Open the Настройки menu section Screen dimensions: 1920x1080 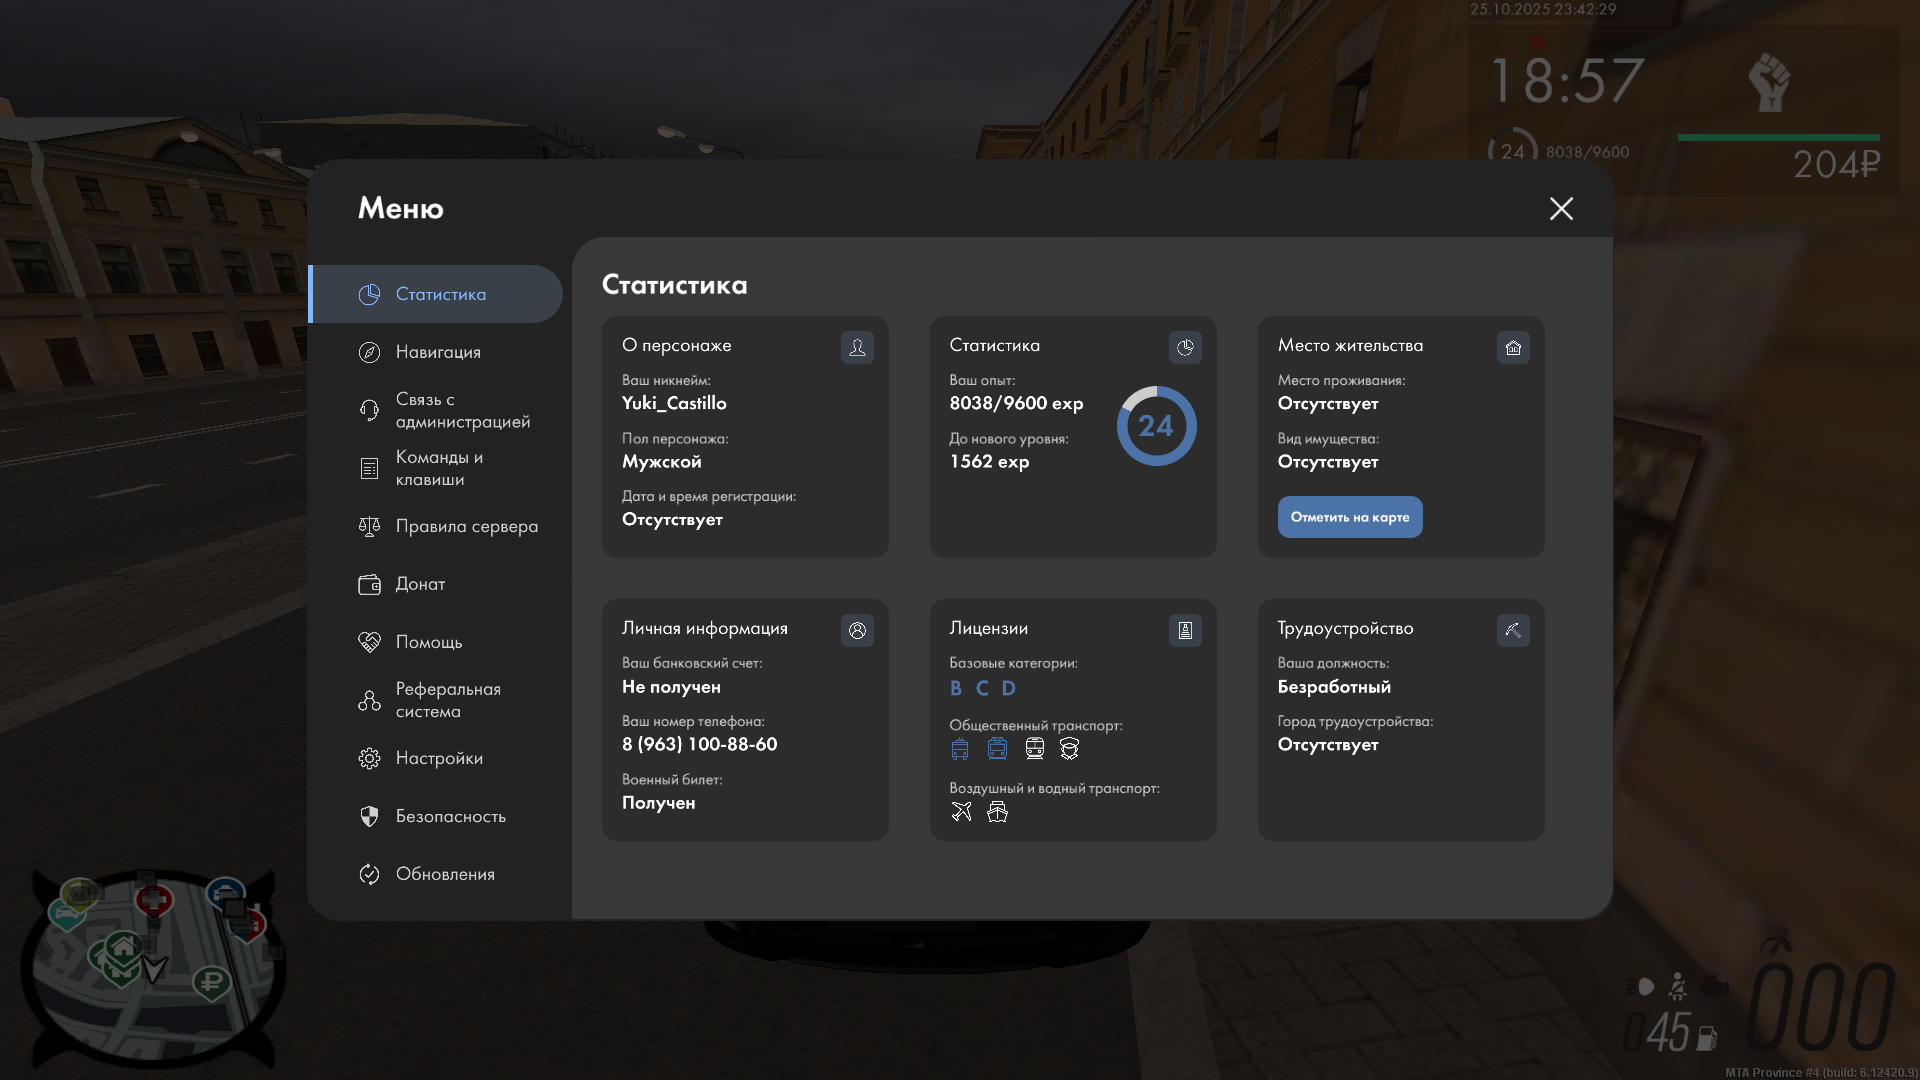coord(439,758)
